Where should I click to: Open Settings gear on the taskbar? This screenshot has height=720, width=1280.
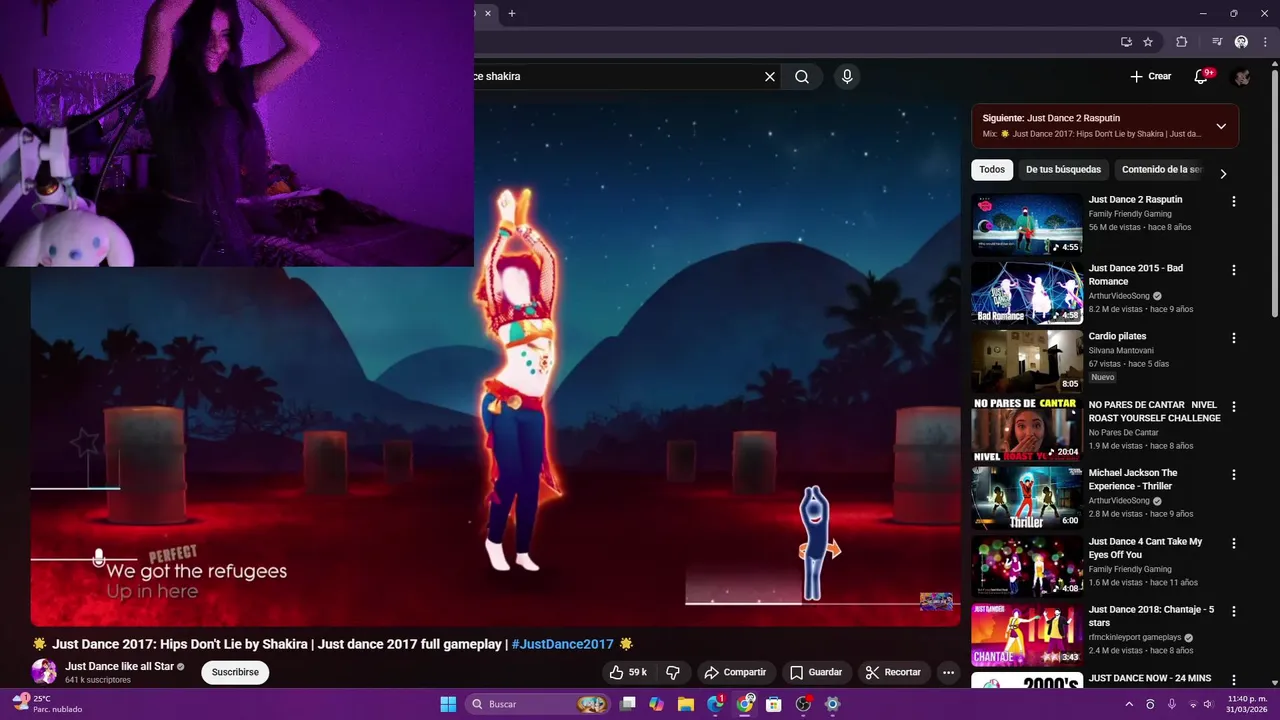pyautogui.click(x=832, y=704)
